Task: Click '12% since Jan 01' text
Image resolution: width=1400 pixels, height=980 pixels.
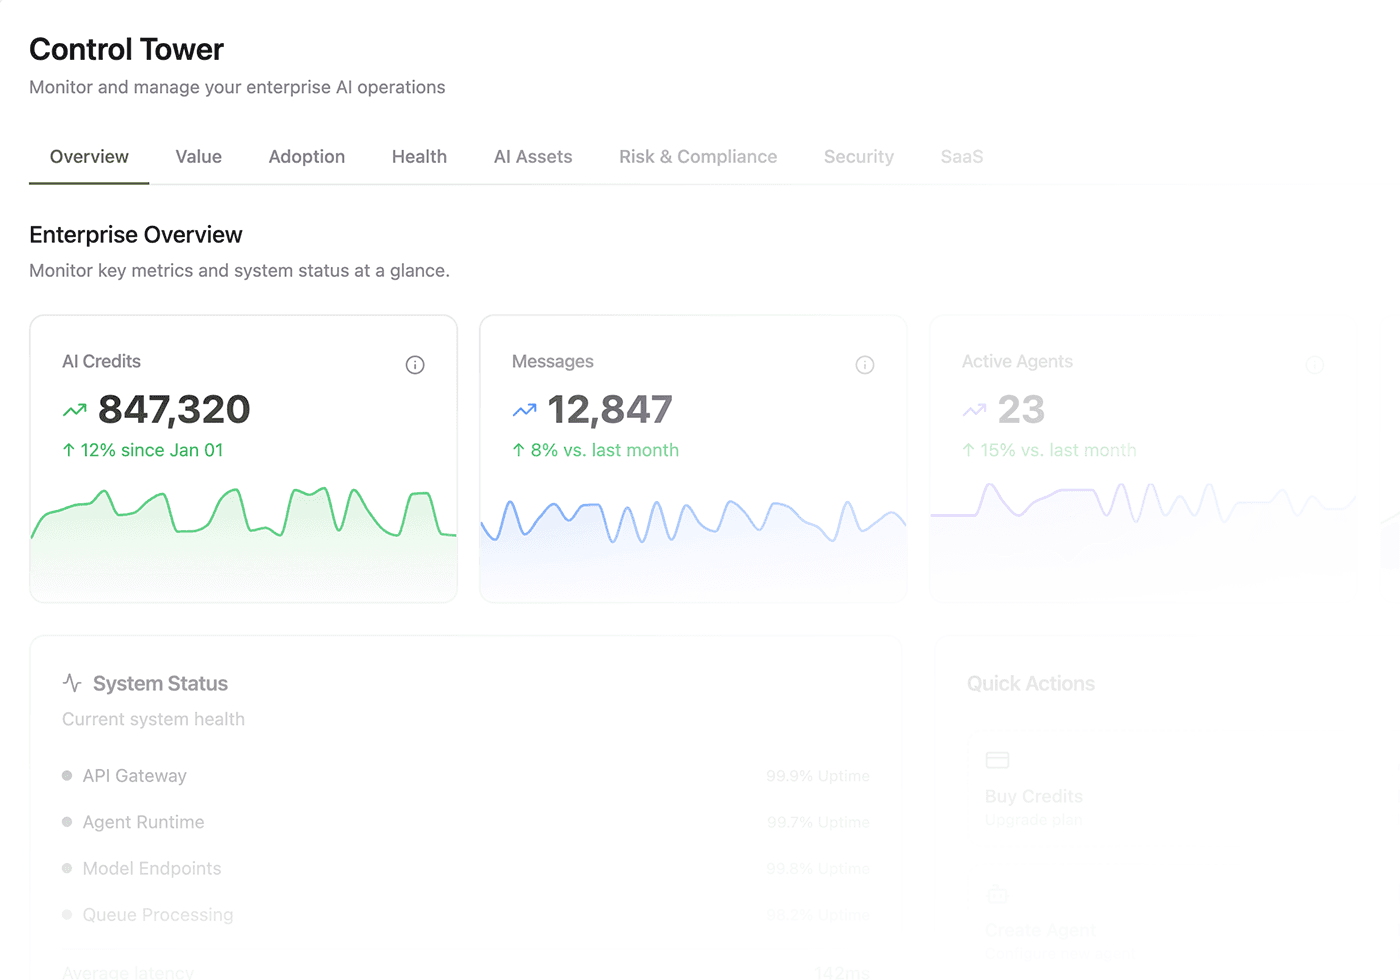Action: click(x=152, y=450)
